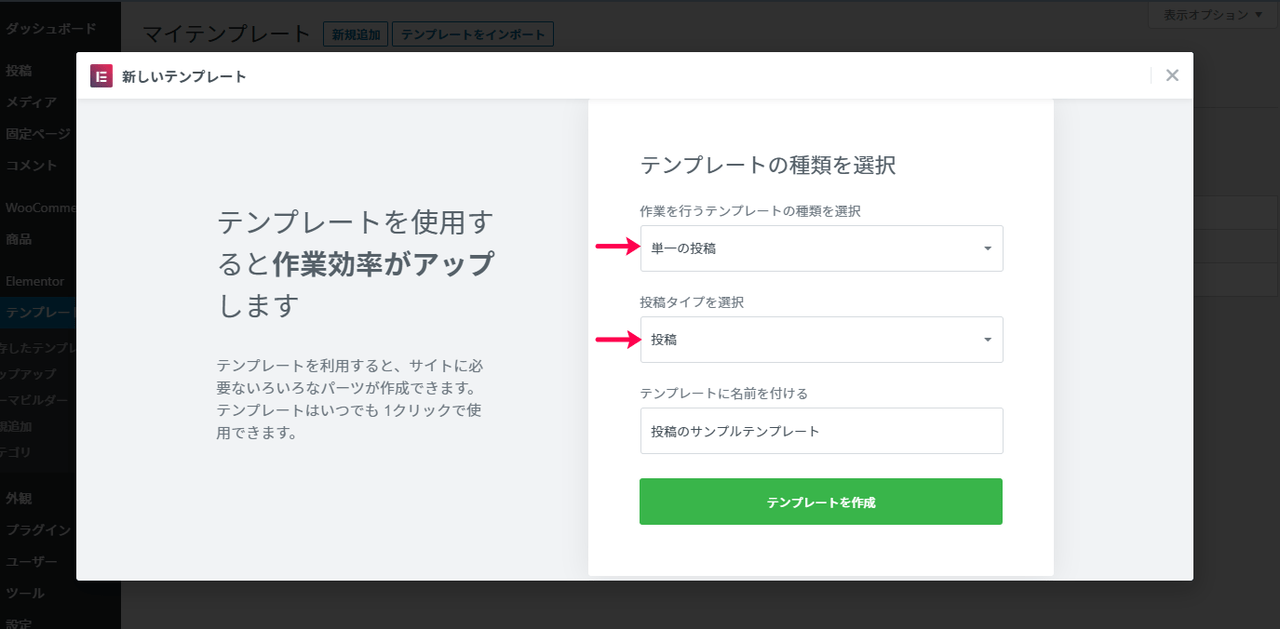Click 新規追加 button next to マイテンプレート
The width and height of the screenshot is (1280, 629).
[356, 34]
